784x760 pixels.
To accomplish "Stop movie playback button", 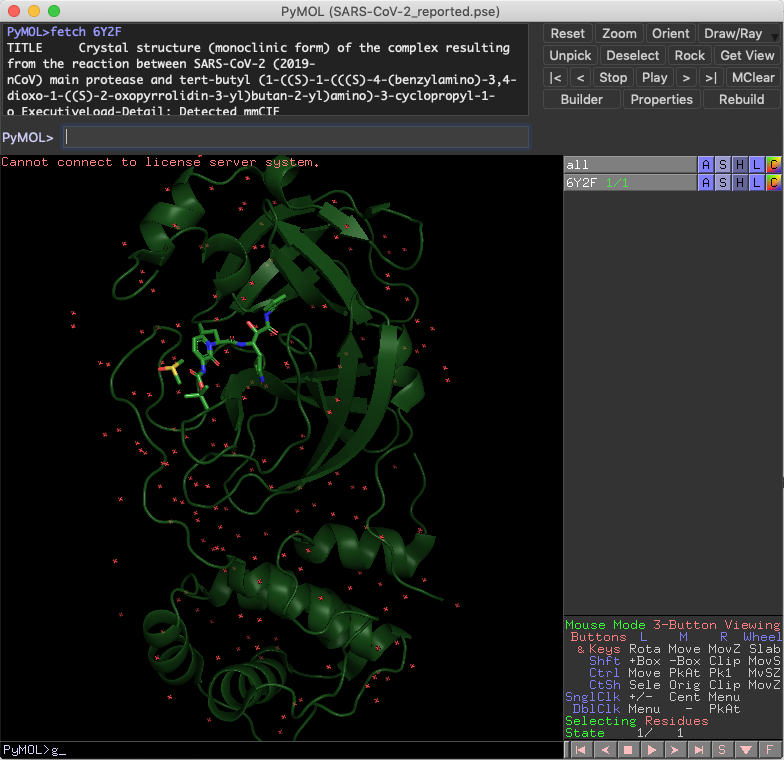I will point(613,78).
